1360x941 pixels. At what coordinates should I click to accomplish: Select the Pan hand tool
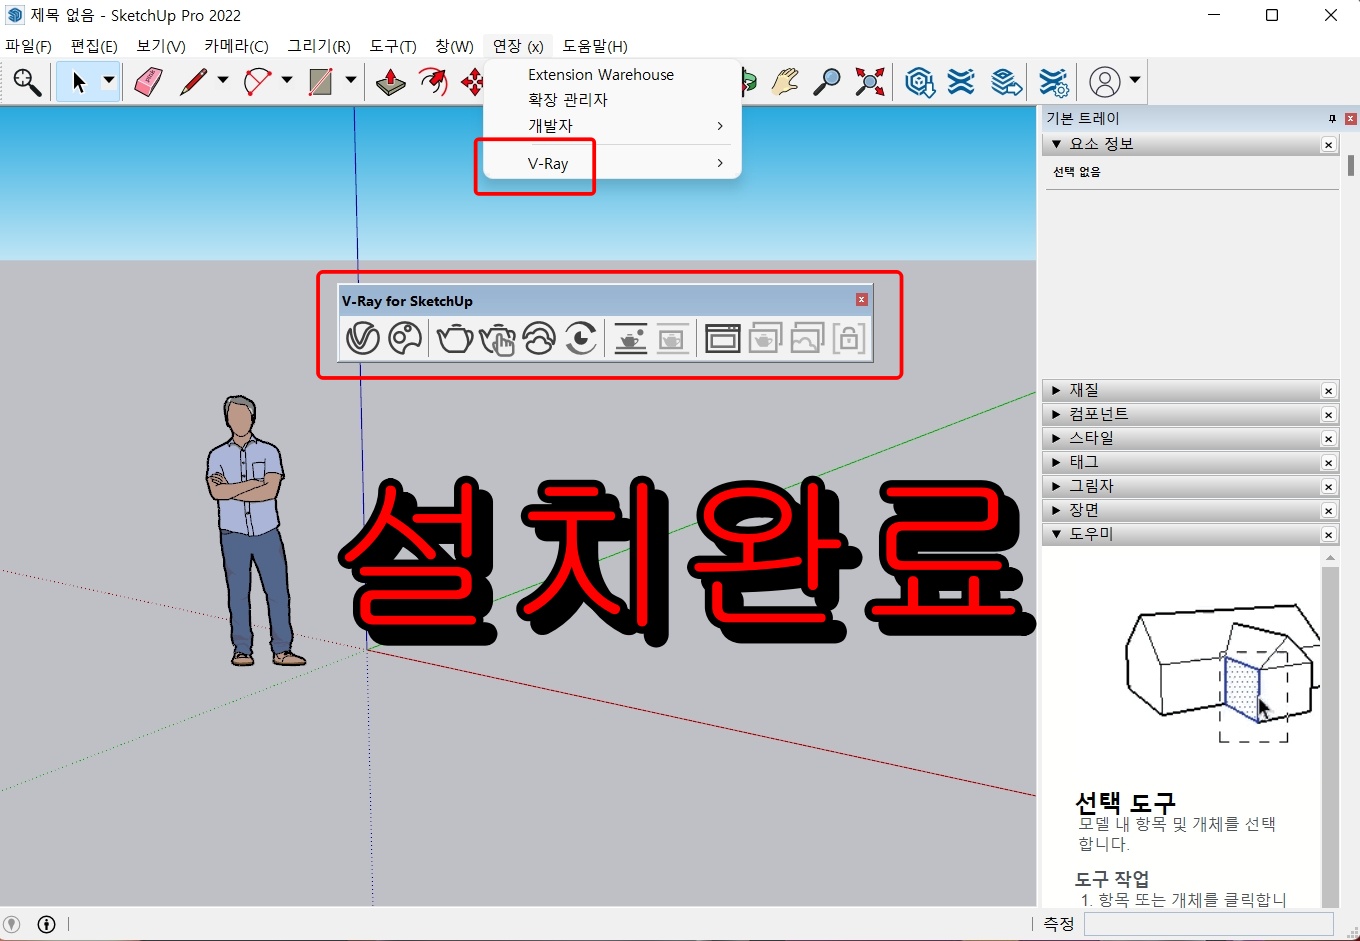point(786,82)
